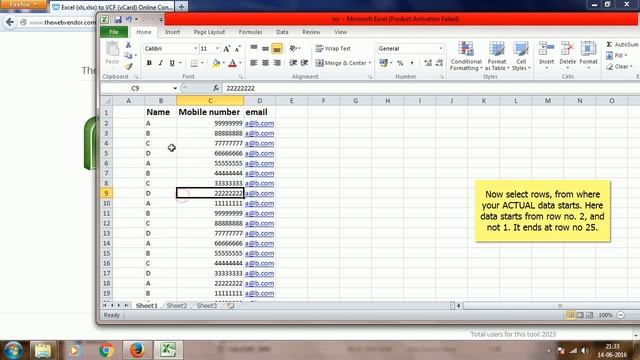
Task: Switch to the Formulas tab
Action: [x=250, y=32]
